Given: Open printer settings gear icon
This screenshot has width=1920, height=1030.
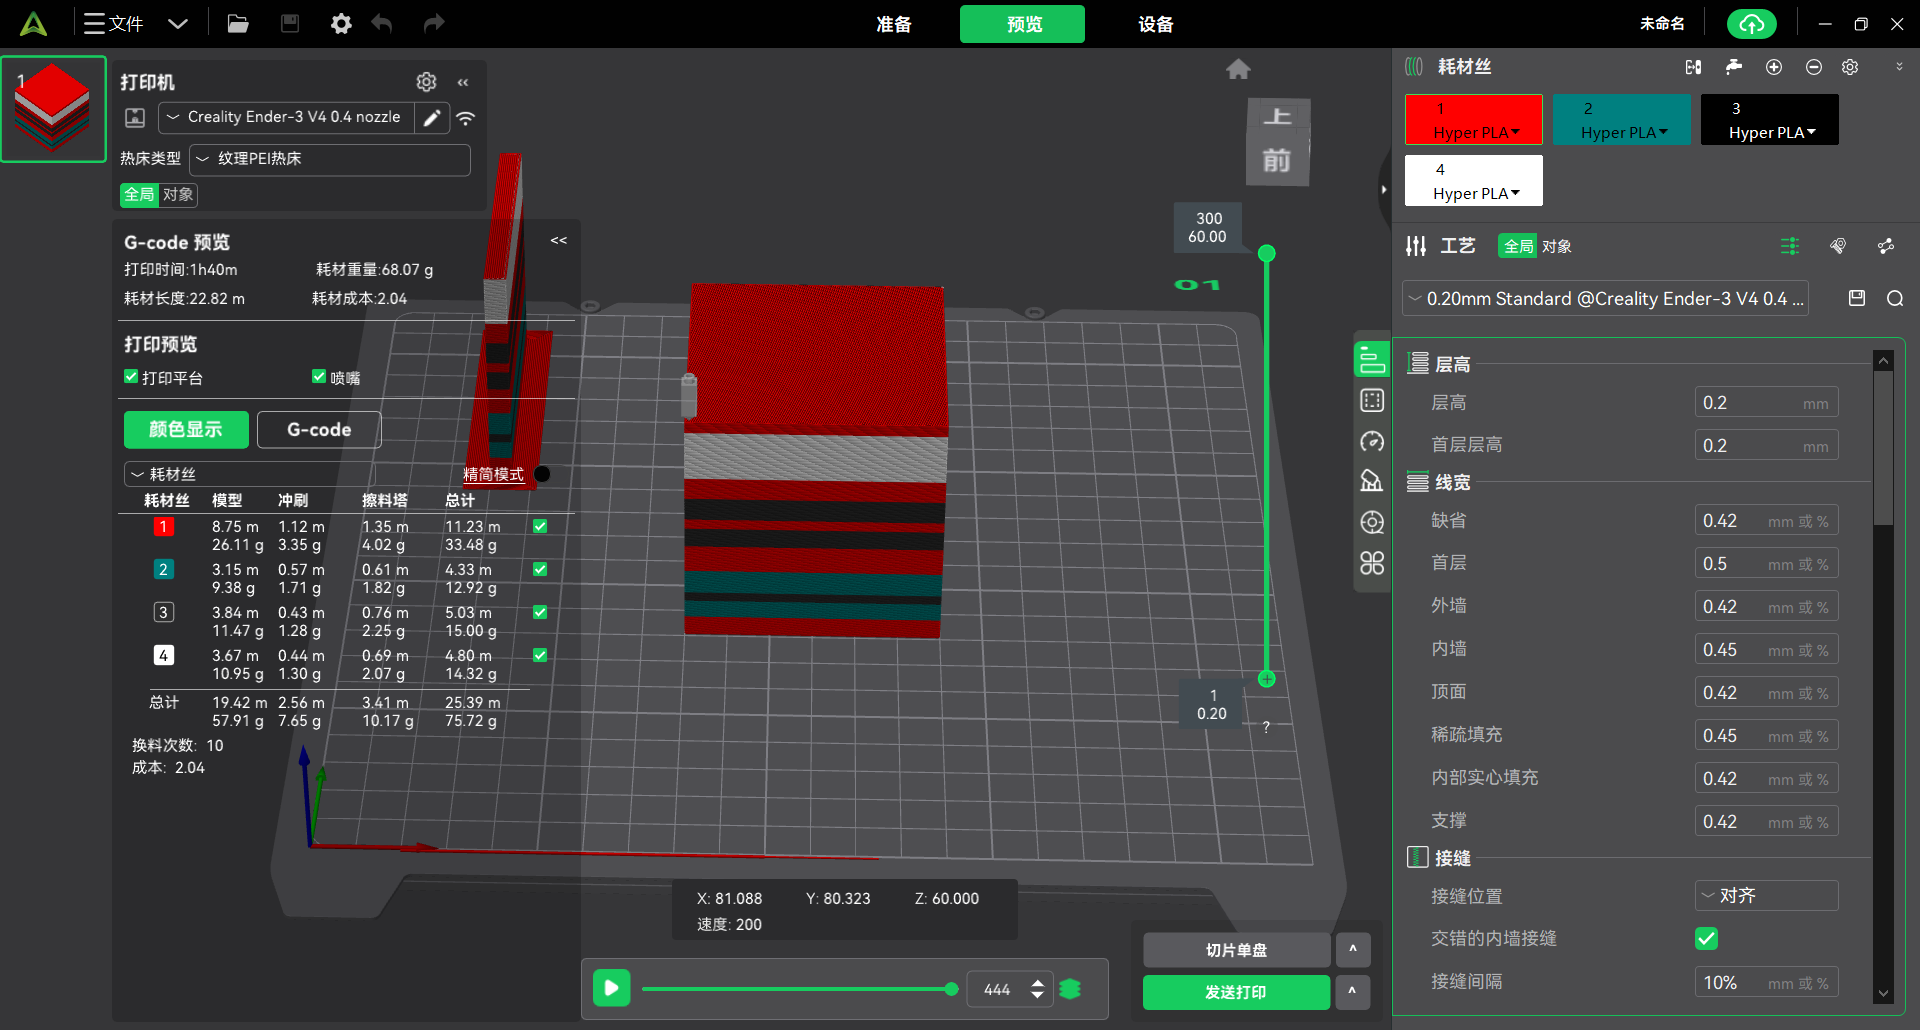Looking at the screenshot, I should 426,82.
